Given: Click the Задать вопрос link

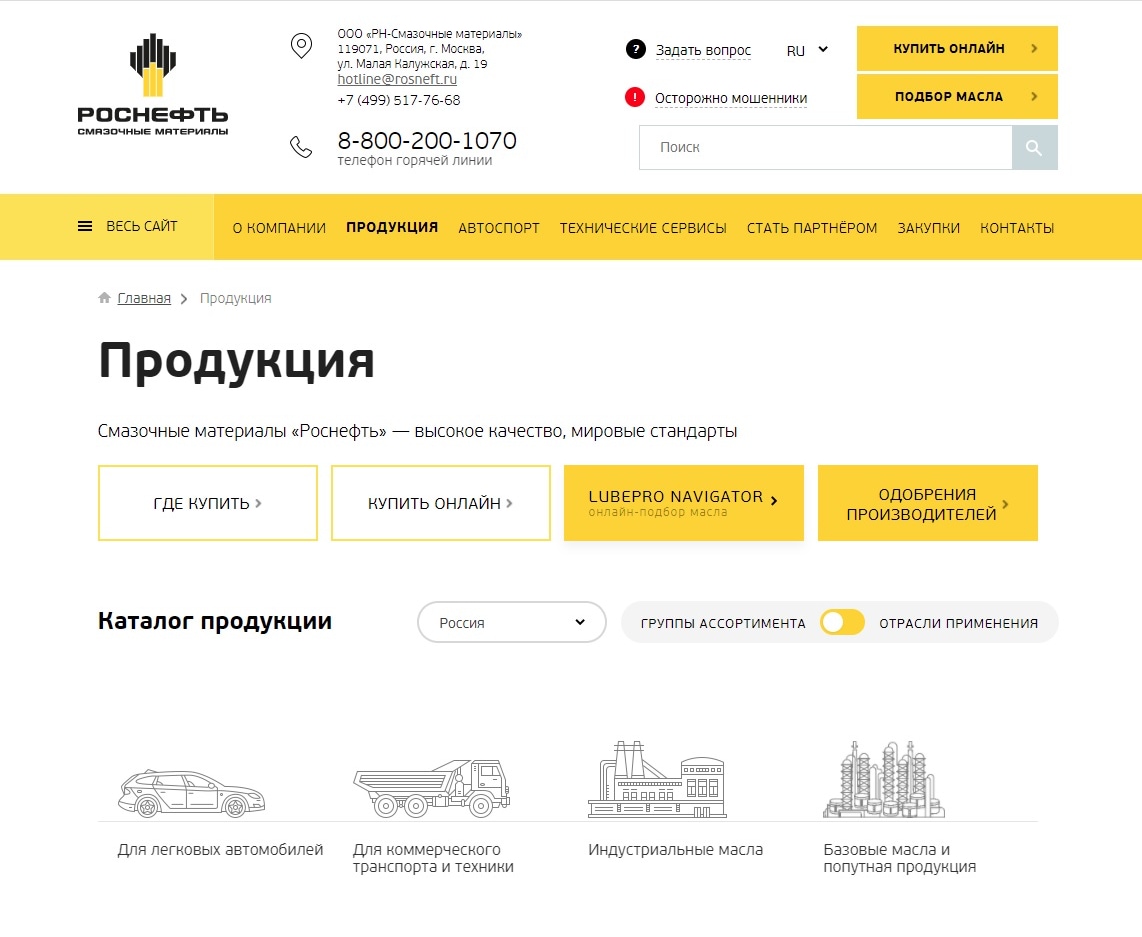Looking at the screenshot, I should (x=703, y=50).
